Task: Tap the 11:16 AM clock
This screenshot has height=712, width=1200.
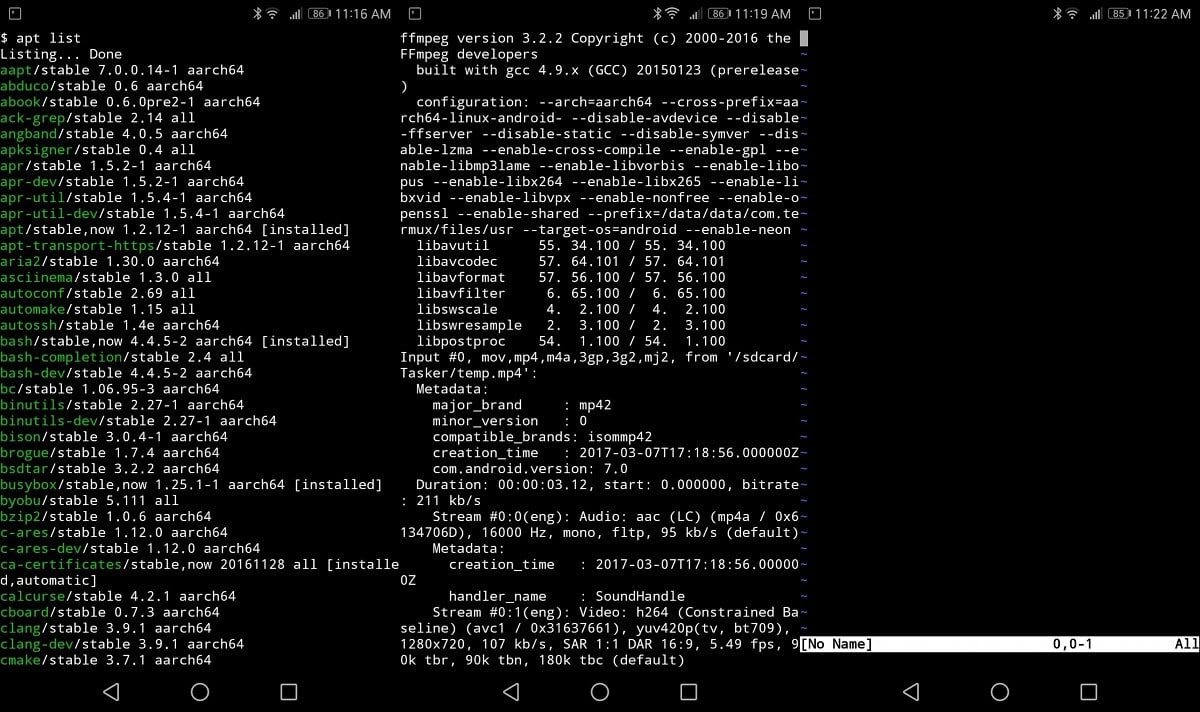Action: [x=364, y=14]
